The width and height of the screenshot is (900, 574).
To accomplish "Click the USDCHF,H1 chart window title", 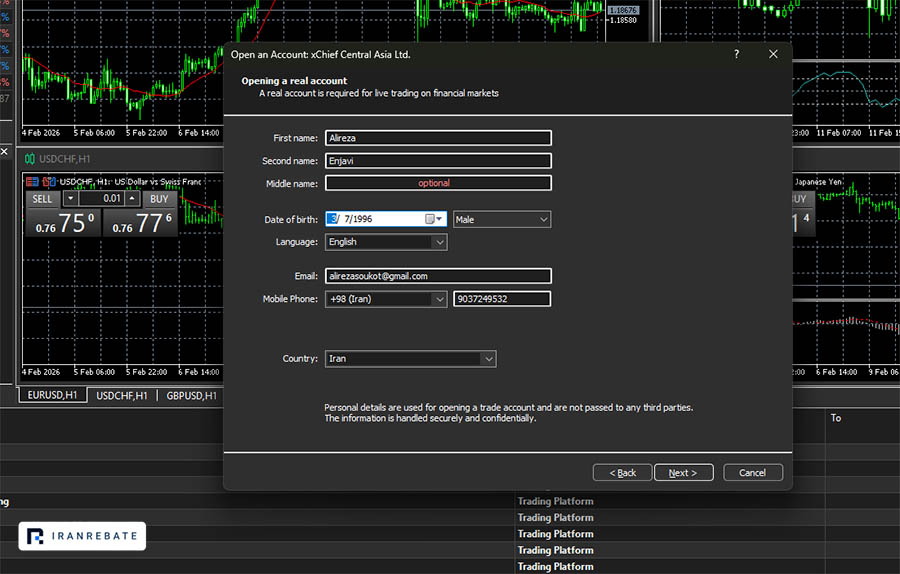I will (x=64, y=159).
